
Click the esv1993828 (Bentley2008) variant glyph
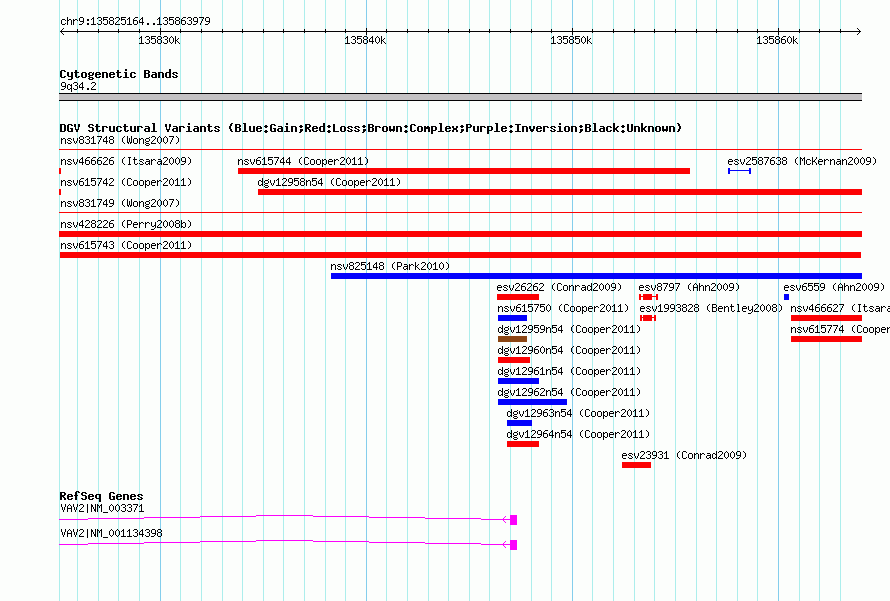point(648,318)
